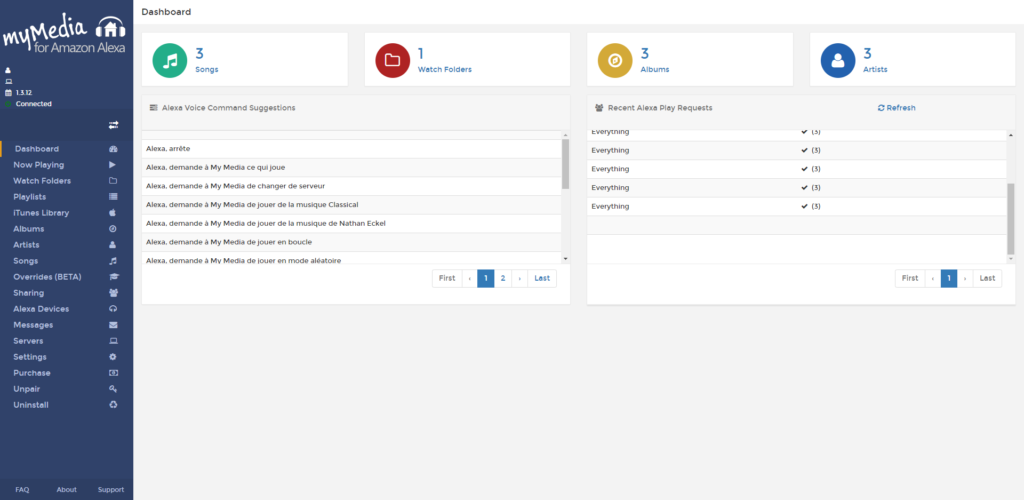
Task: Click up arrow of play requests scrollbar
Action: tap(1011, 134)
